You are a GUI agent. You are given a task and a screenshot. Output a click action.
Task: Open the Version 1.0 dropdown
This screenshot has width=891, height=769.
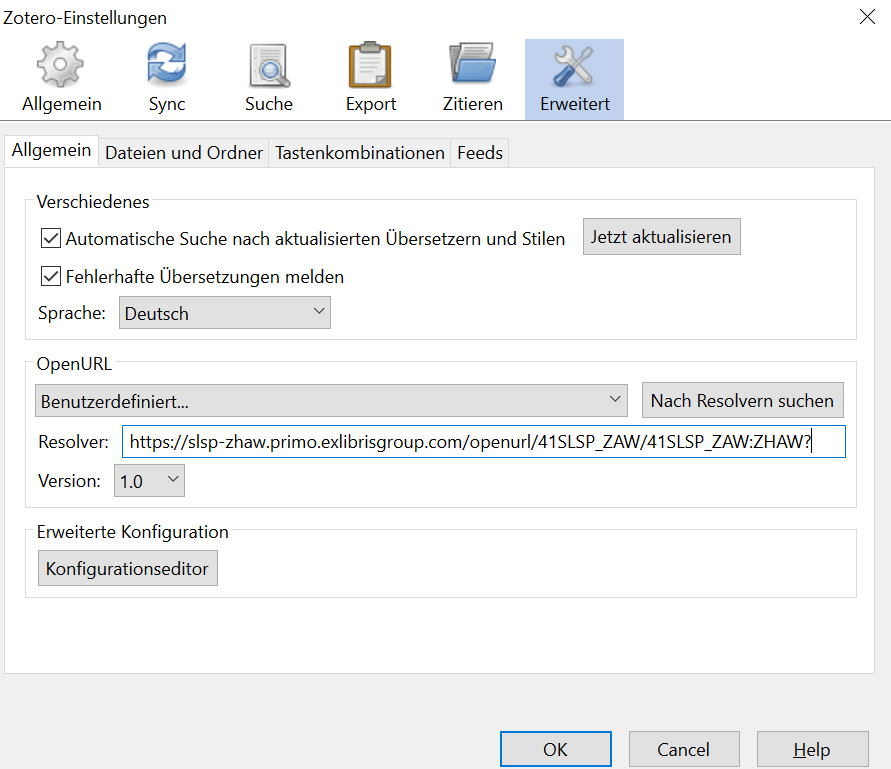pyautogui.click(x=149, y=481)
